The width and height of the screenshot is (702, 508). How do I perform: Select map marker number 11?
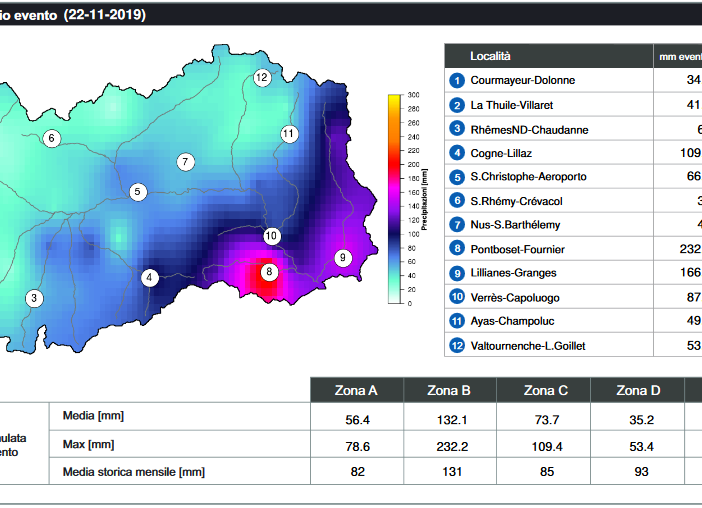(x=289, y=133)
